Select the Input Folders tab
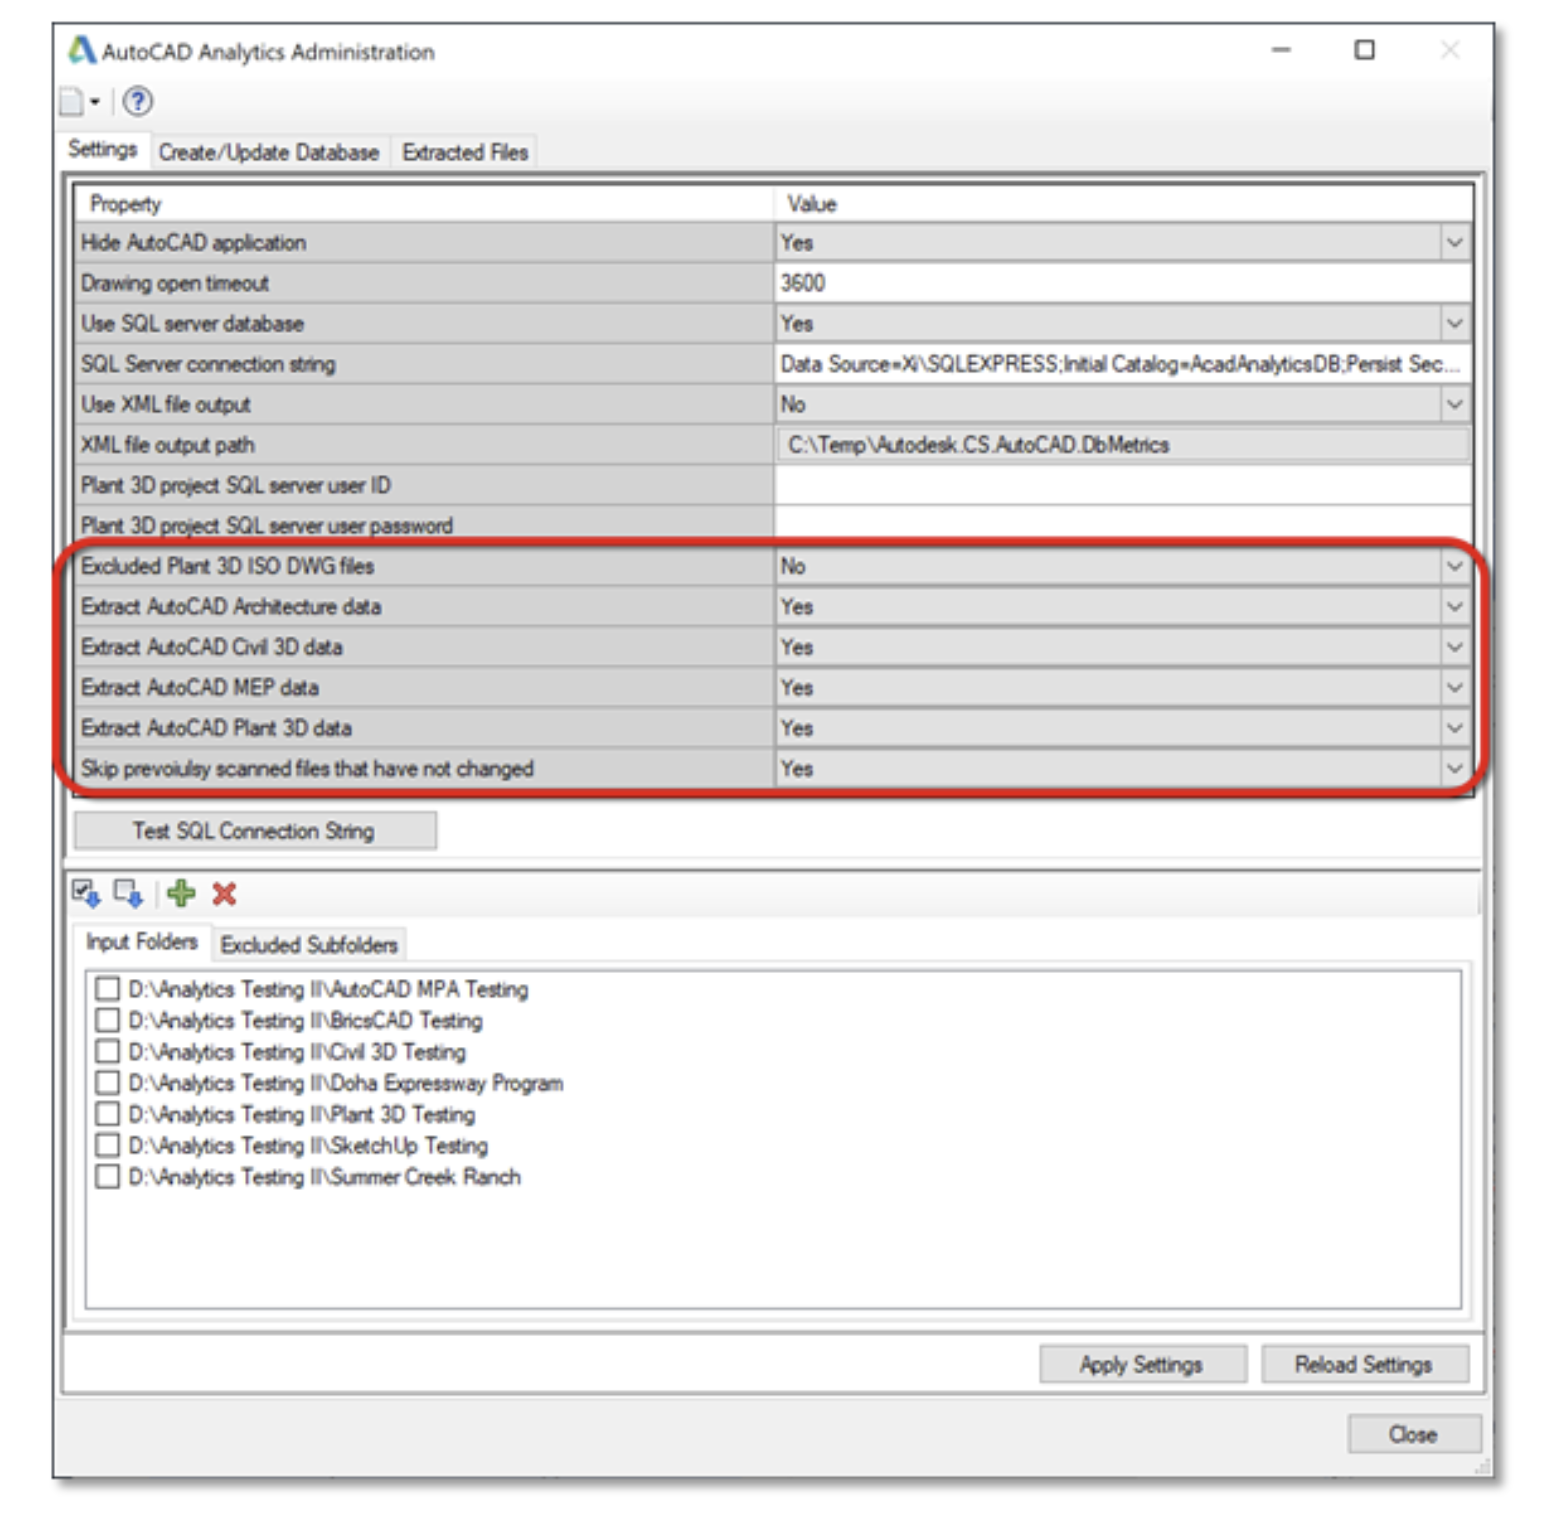The width and height of the screenshot is (1558, 1523). coord(141,942)
